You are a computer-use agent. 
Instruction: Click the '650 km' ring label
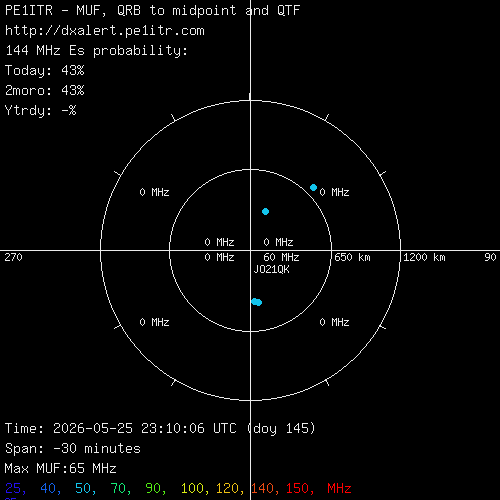click(x=352, y=257)
